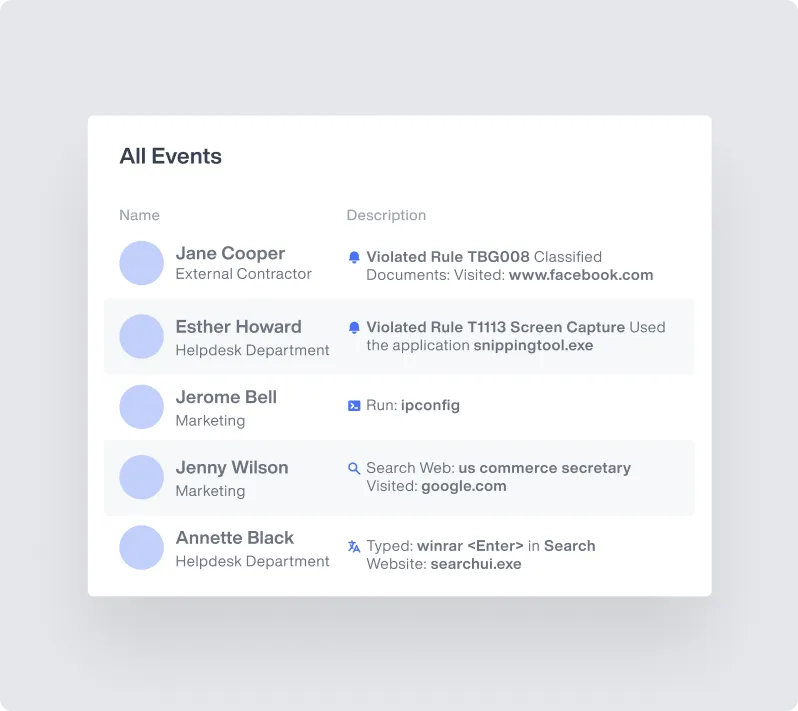Click Jenny Wilson's avatar circle

coord(141,477)
